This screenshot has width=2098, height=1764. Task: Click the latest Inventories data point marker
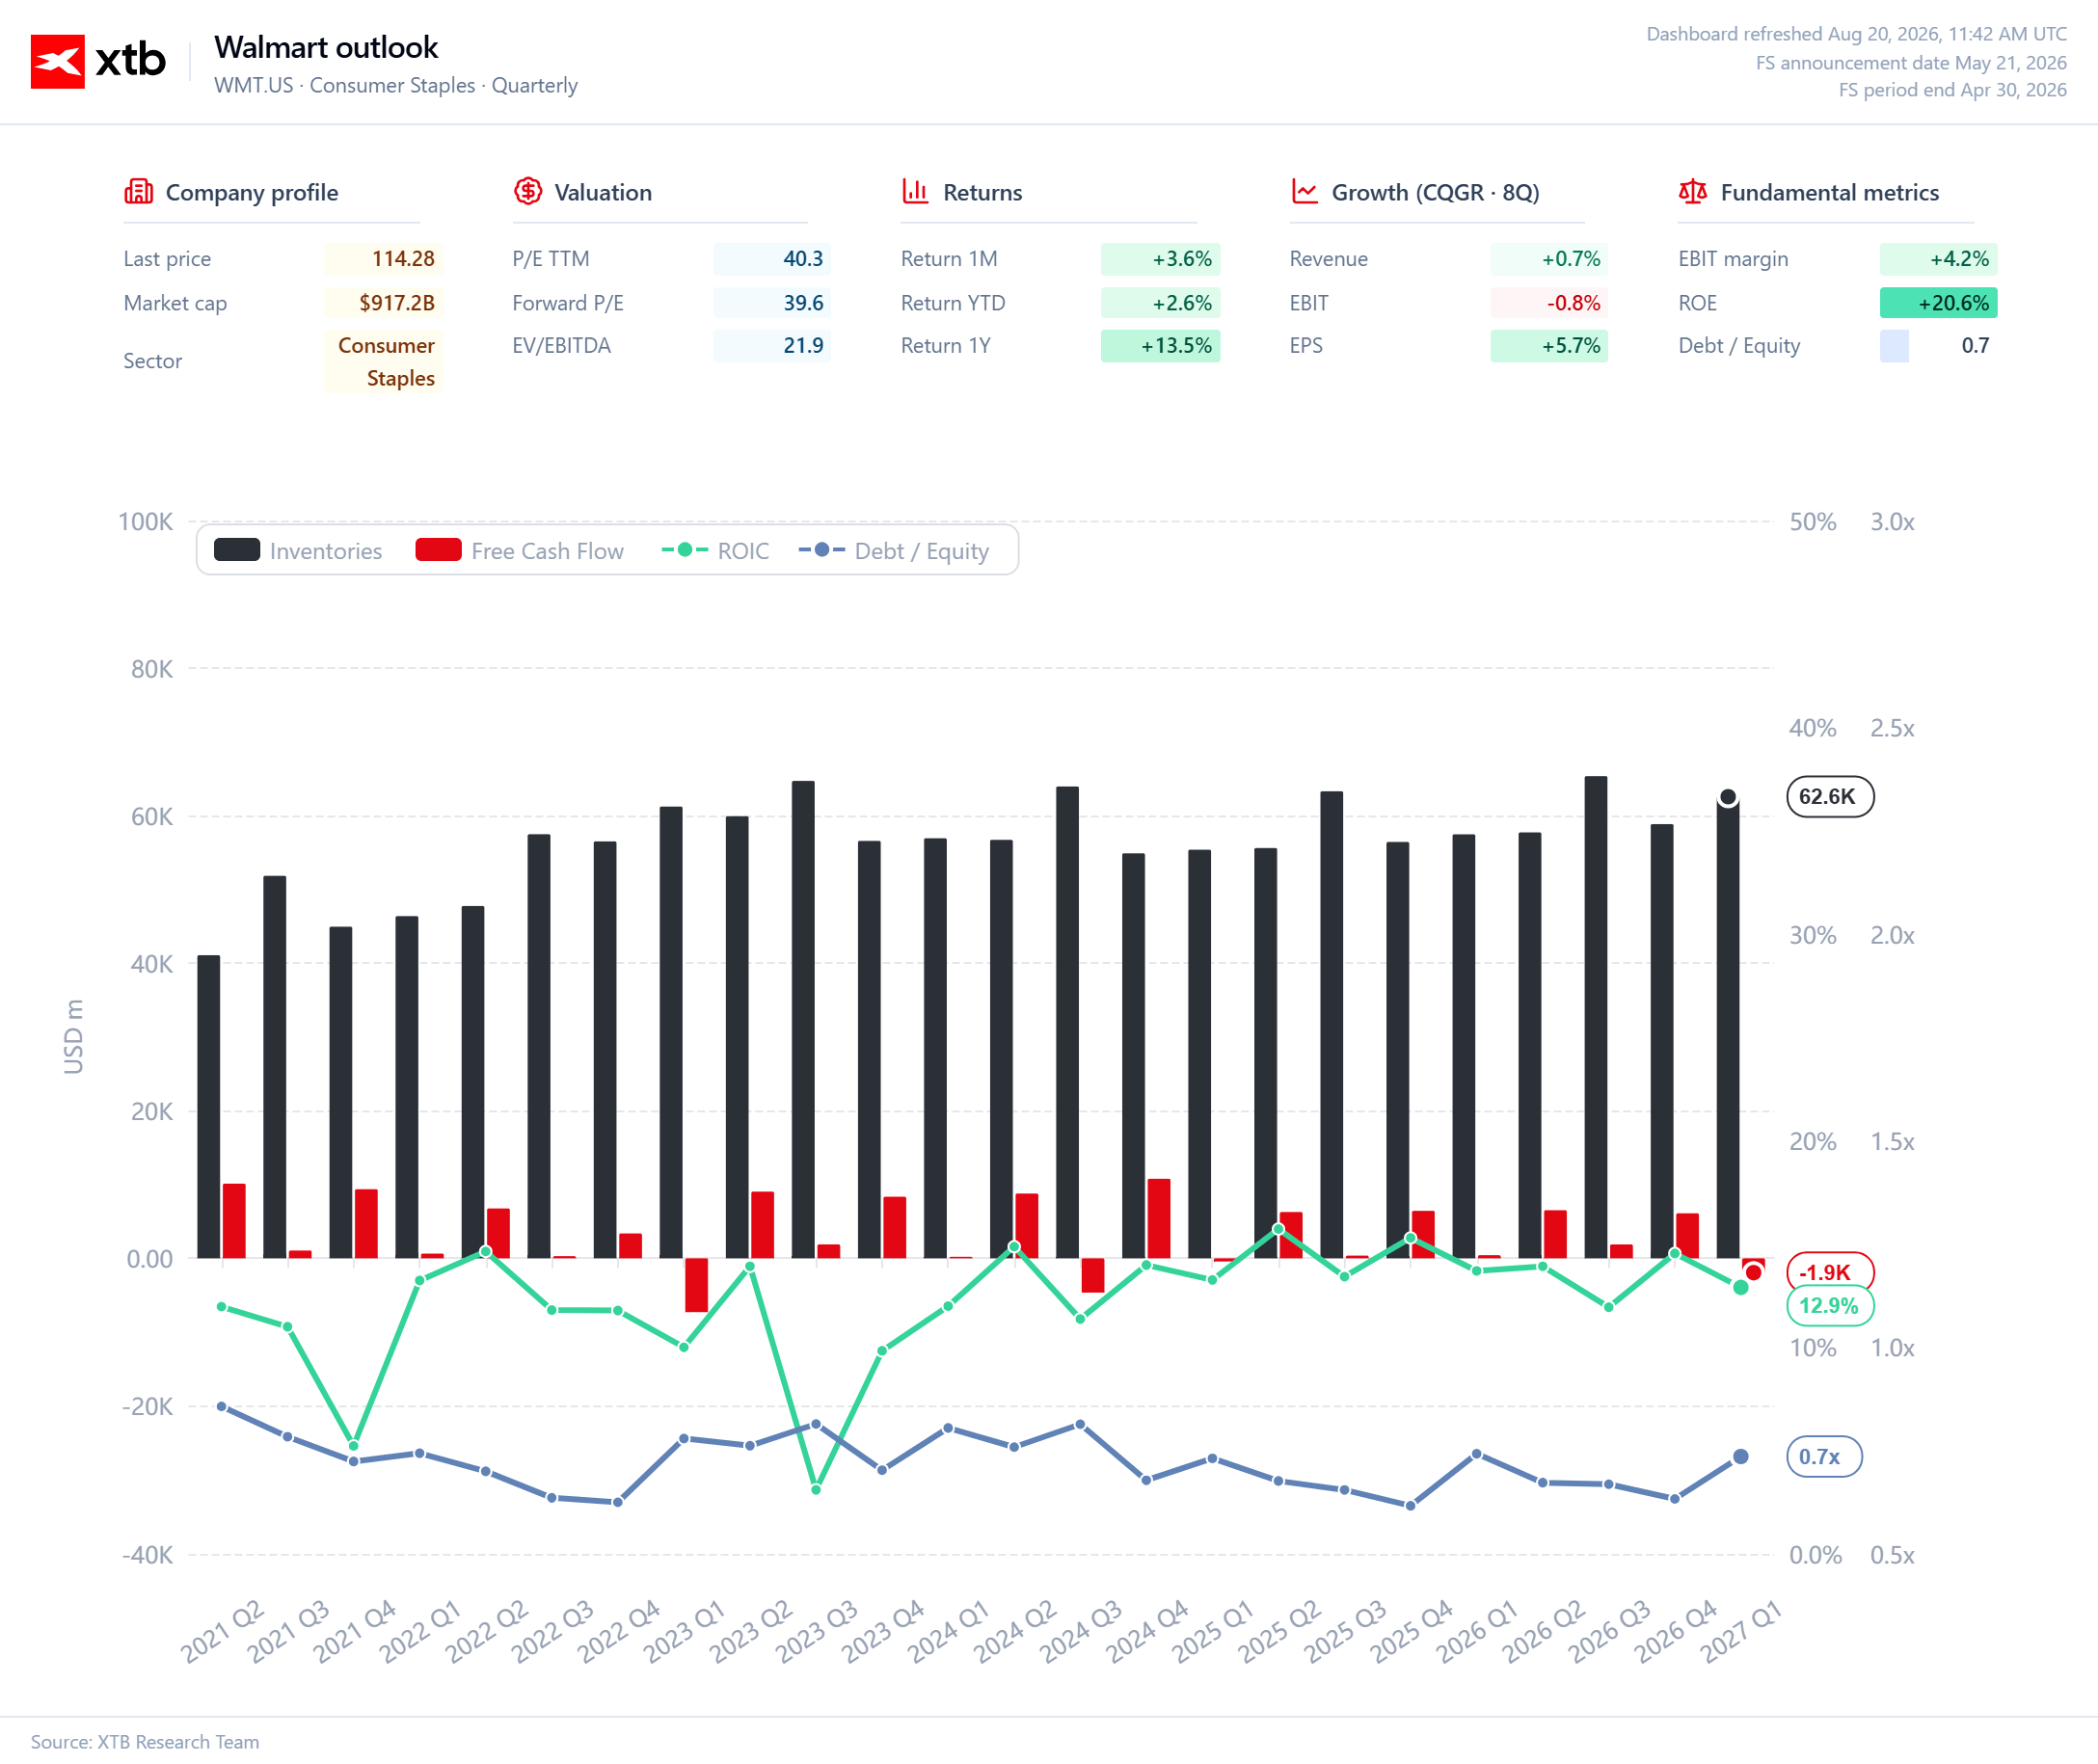[1727, 798]
